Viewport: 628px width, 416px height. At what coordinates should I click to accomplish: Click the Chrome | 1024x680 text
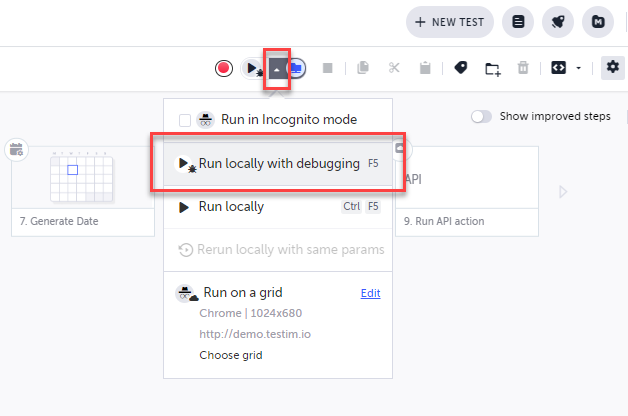click(251, 313)
